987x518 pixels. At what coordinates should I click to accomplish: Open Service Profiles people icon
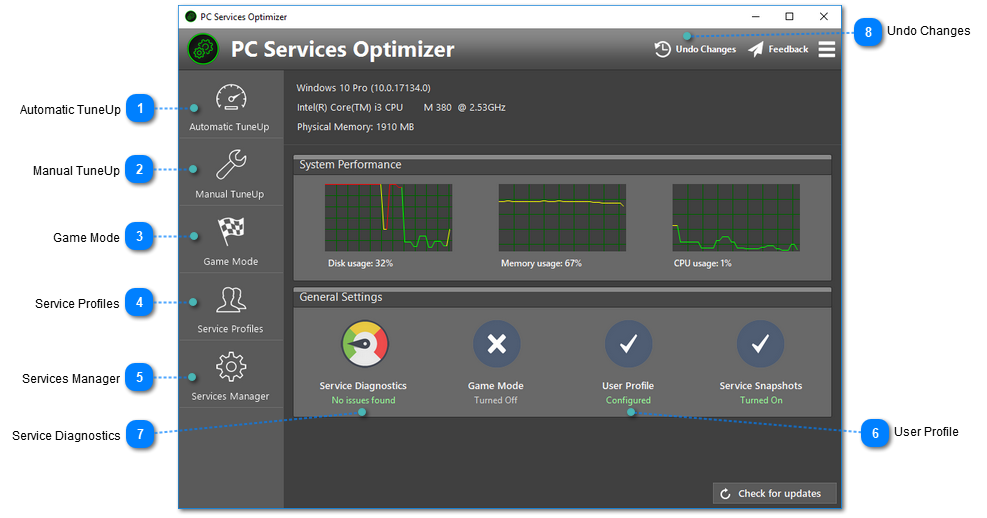click(231, 300)
